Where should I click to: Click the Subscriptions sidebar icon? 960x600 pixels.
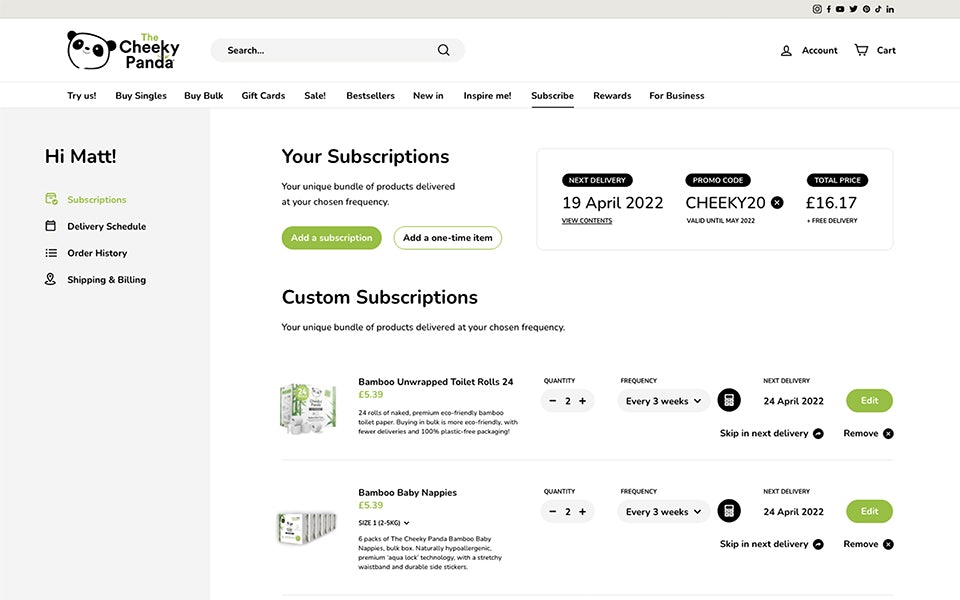point(51,199)
